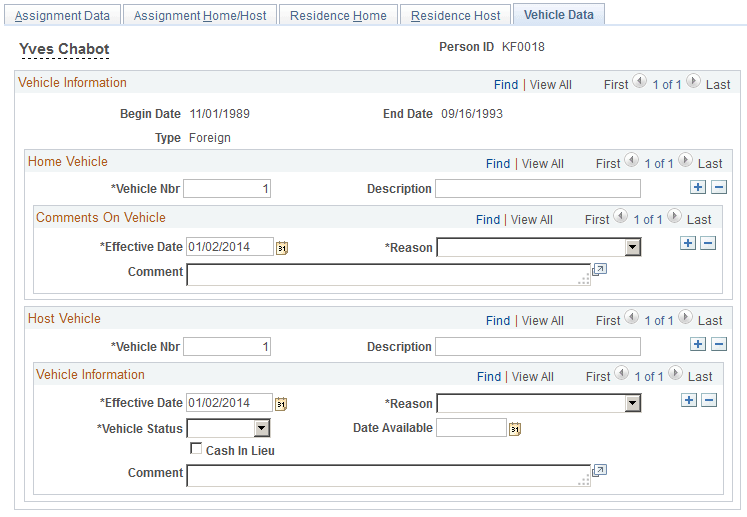This screenshot has height=517, width=747.
Task: Add a new Home Vehicle row
Action: click(698, 187)
